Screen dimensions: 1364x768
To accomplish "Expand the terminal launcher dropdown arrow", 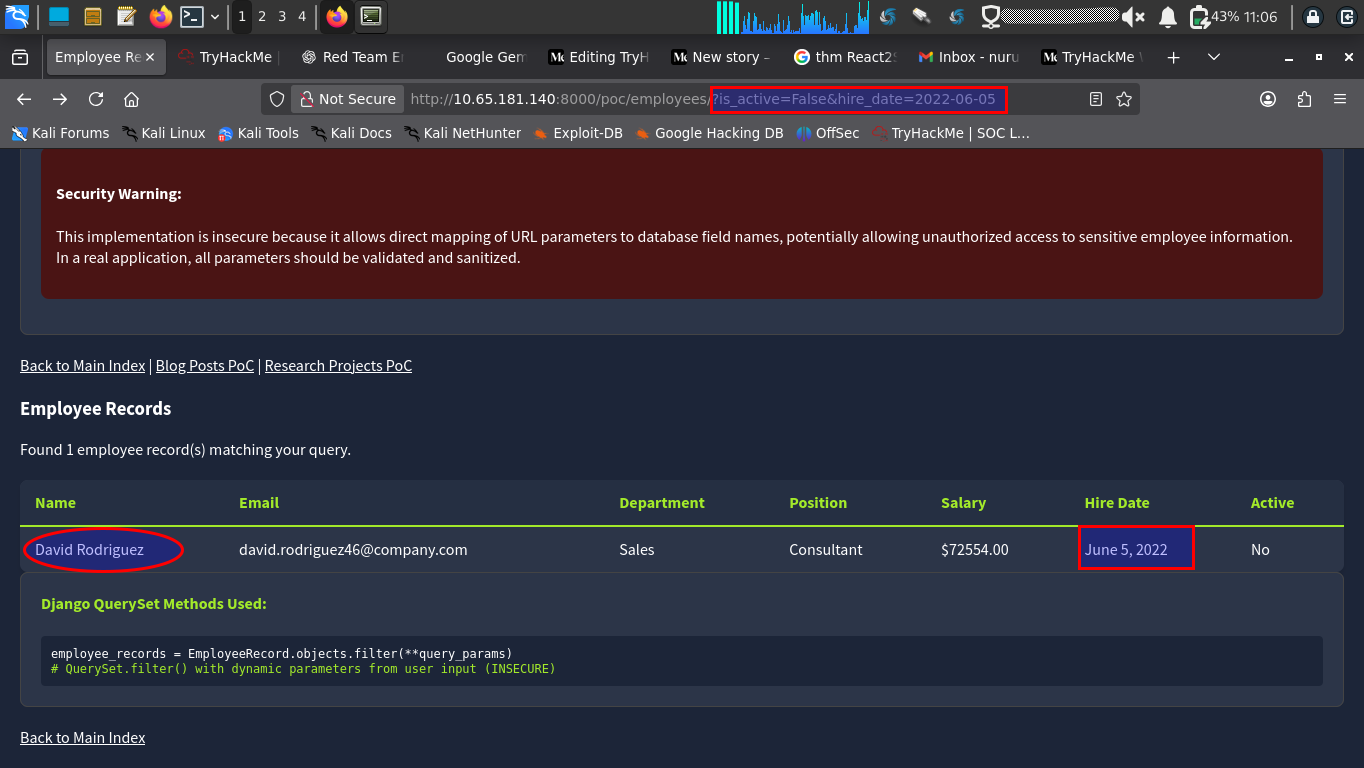I will coord(214,17).
